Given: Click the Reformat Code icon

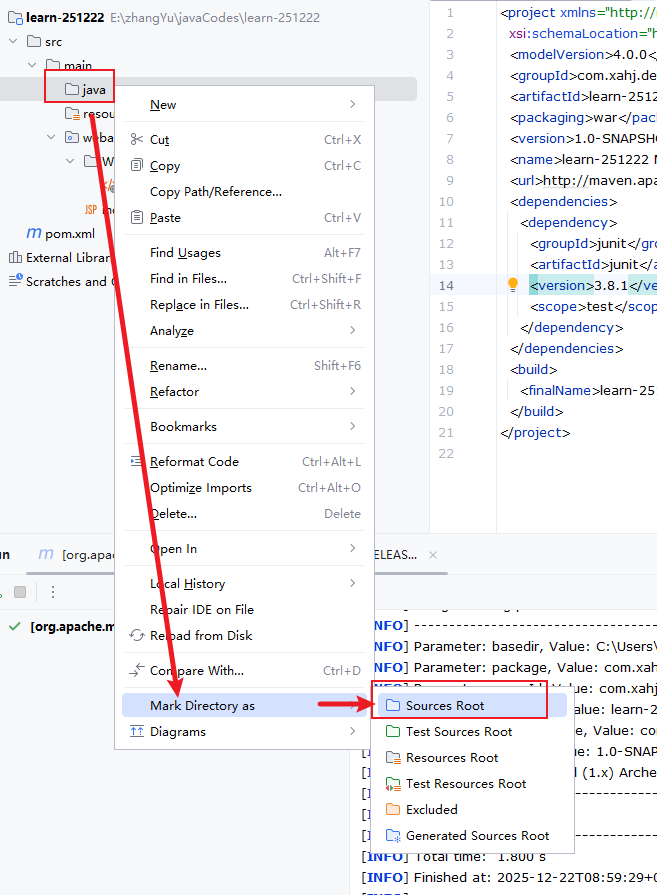Looking at the screenshot, I should point(136,461).
